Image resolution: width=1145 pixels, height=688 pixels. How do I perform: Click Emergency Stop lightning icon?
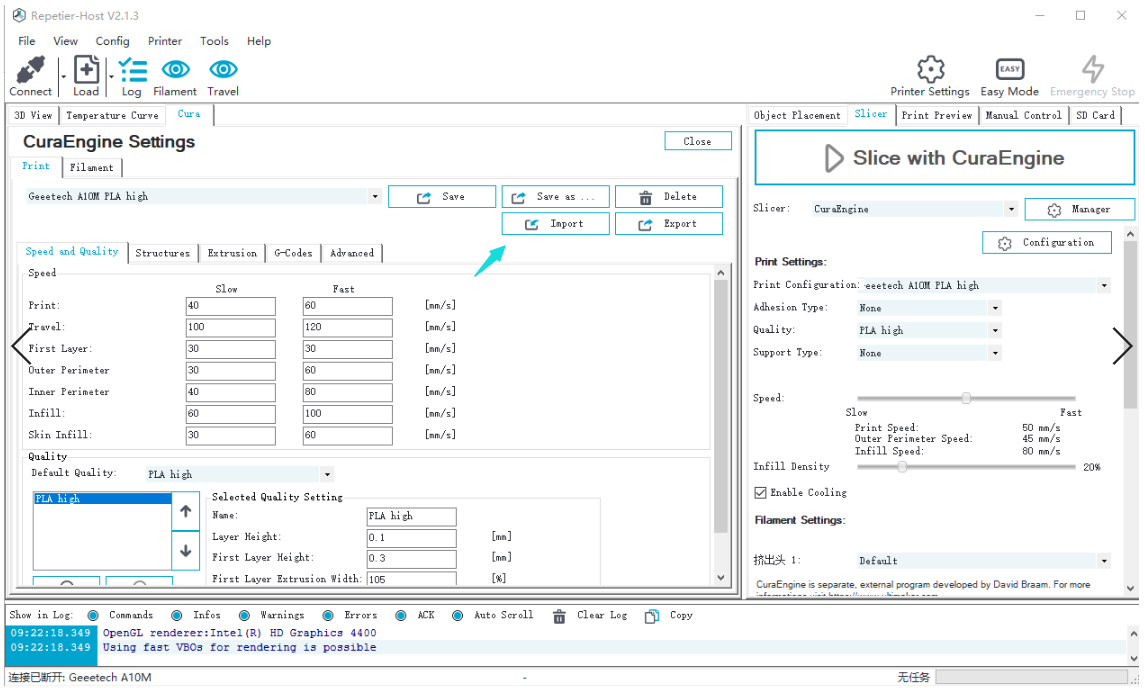pos(1092,69)
